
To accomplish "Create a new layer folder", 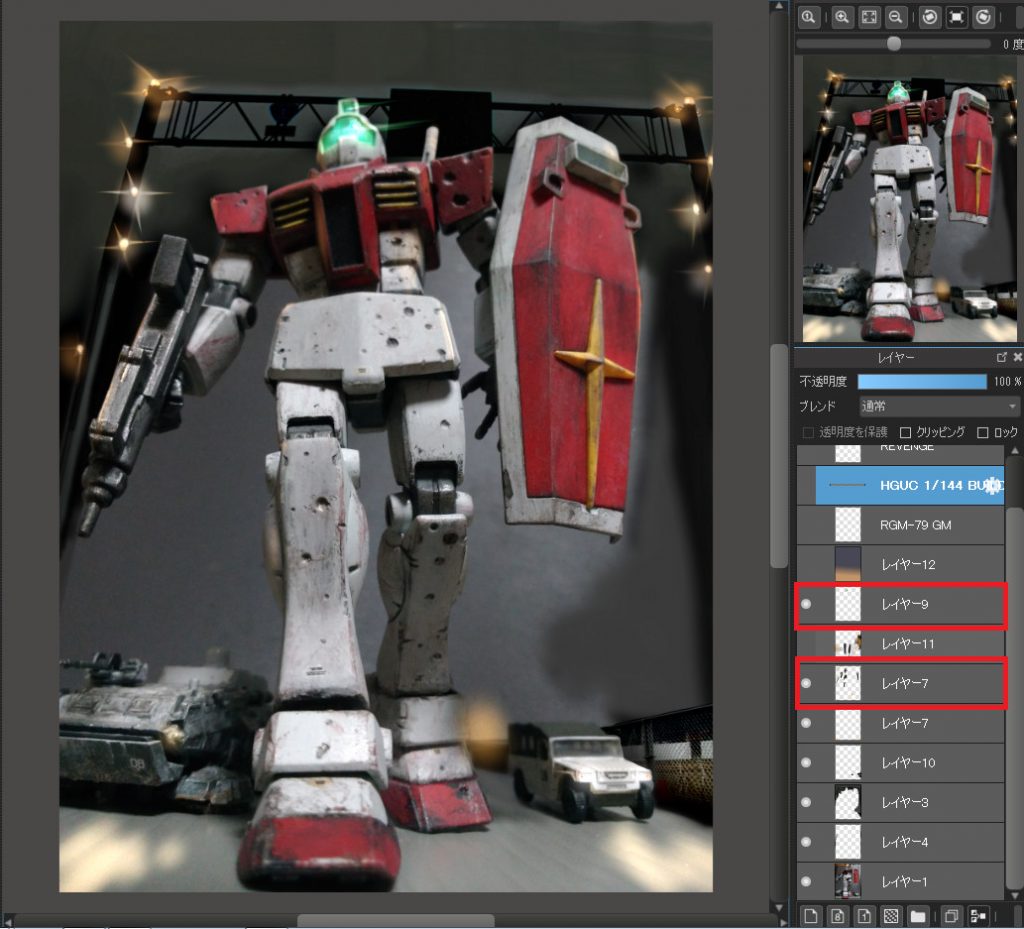I will [917, 915].
